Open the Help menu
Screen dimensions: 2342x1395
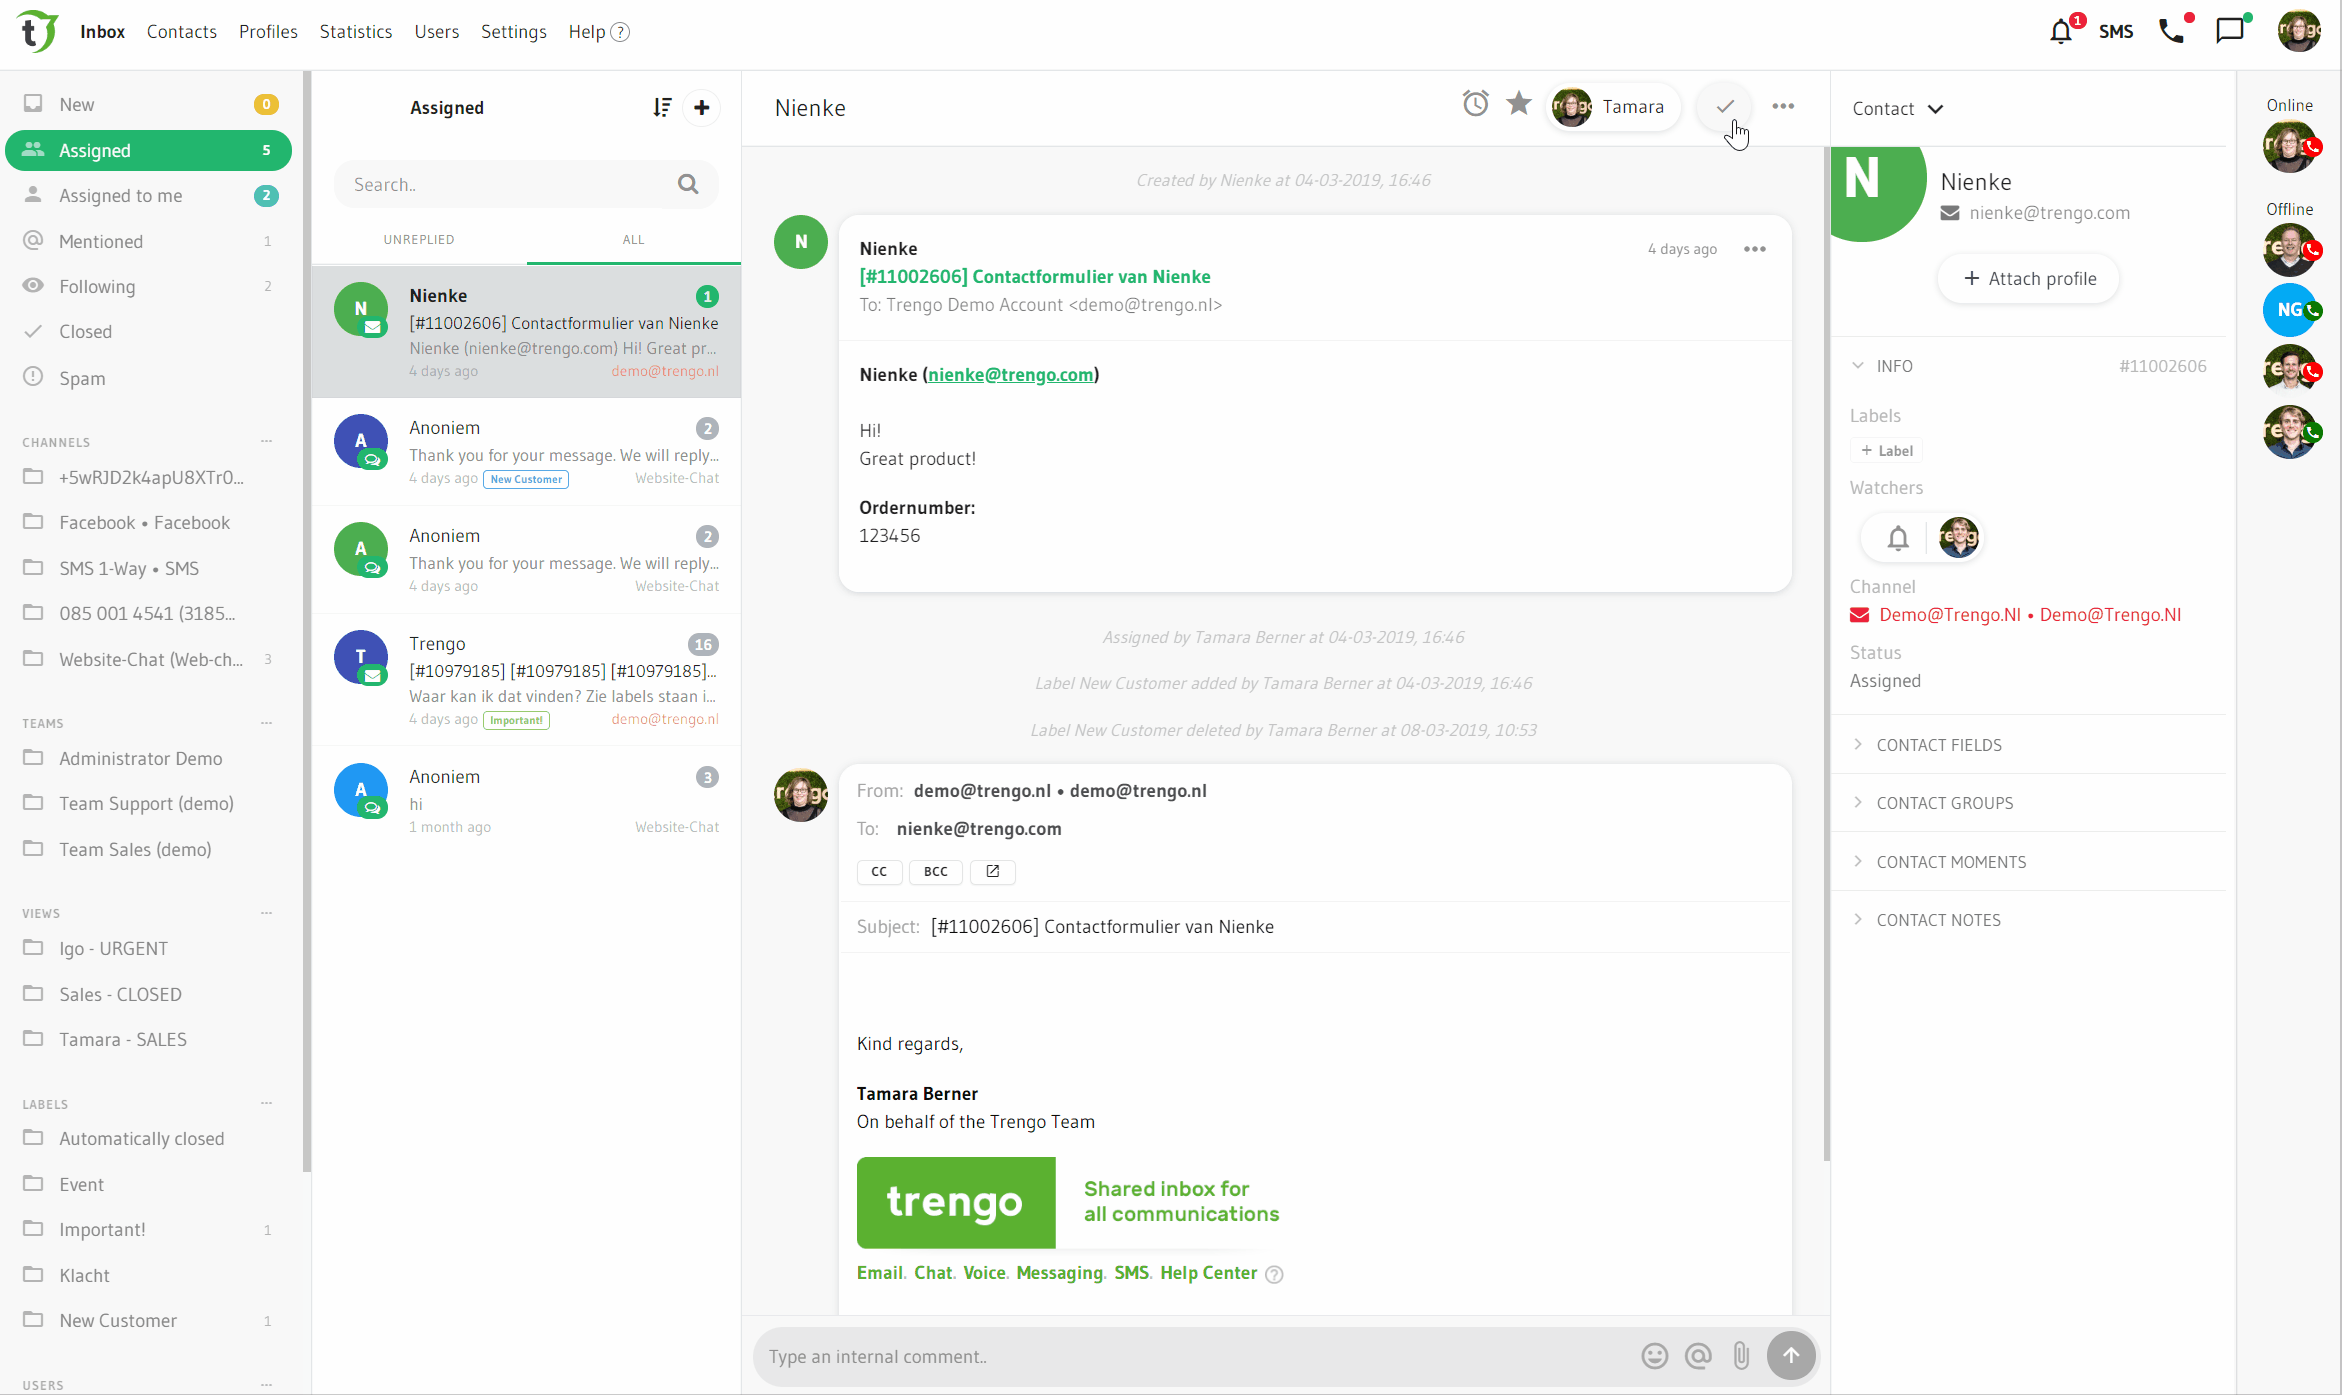click(598, 32)
